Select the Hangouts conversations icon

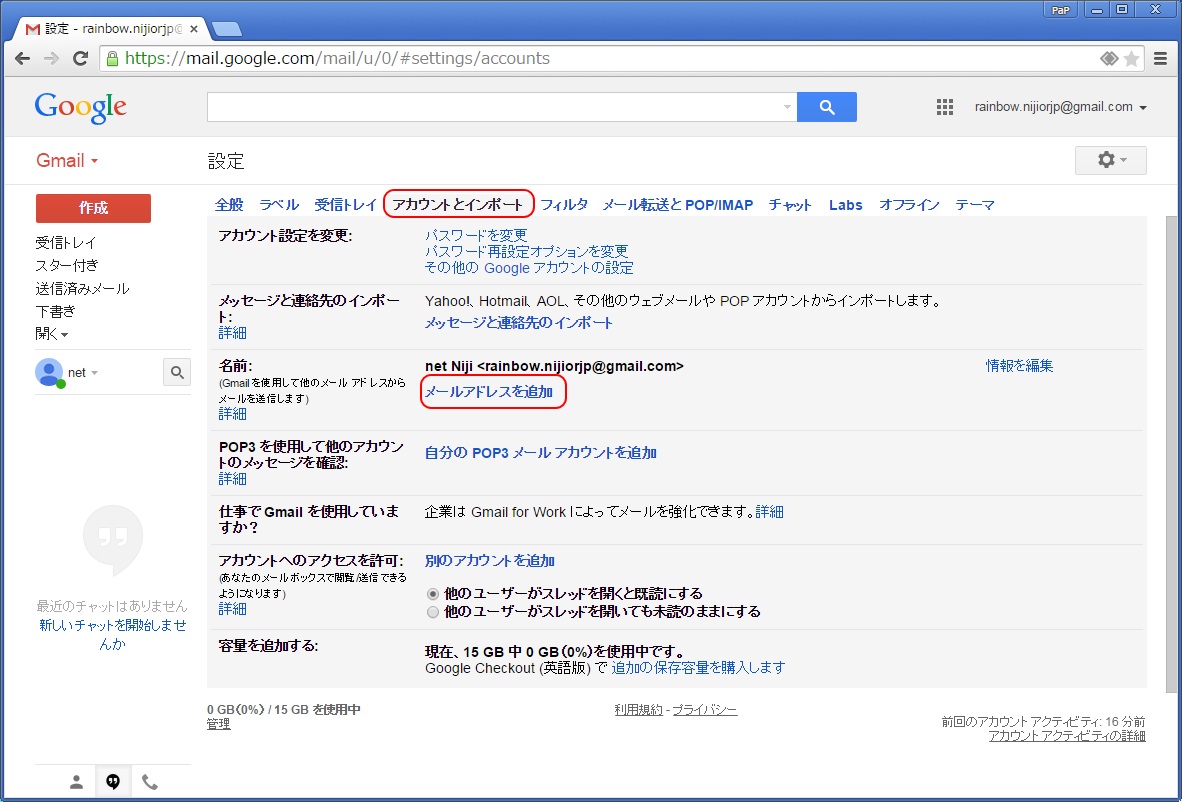pyautogui.click(x=113, y=782)
